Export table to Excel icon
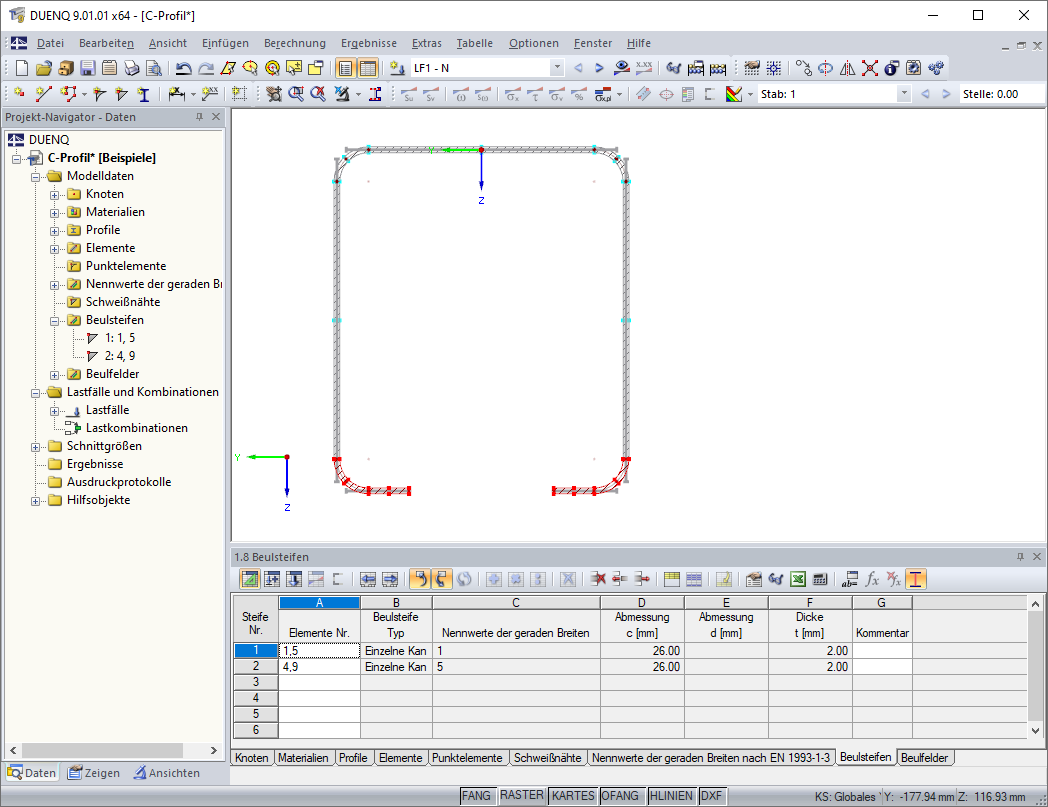Viewport: 1048px width, 807px height. pos(798,579)
